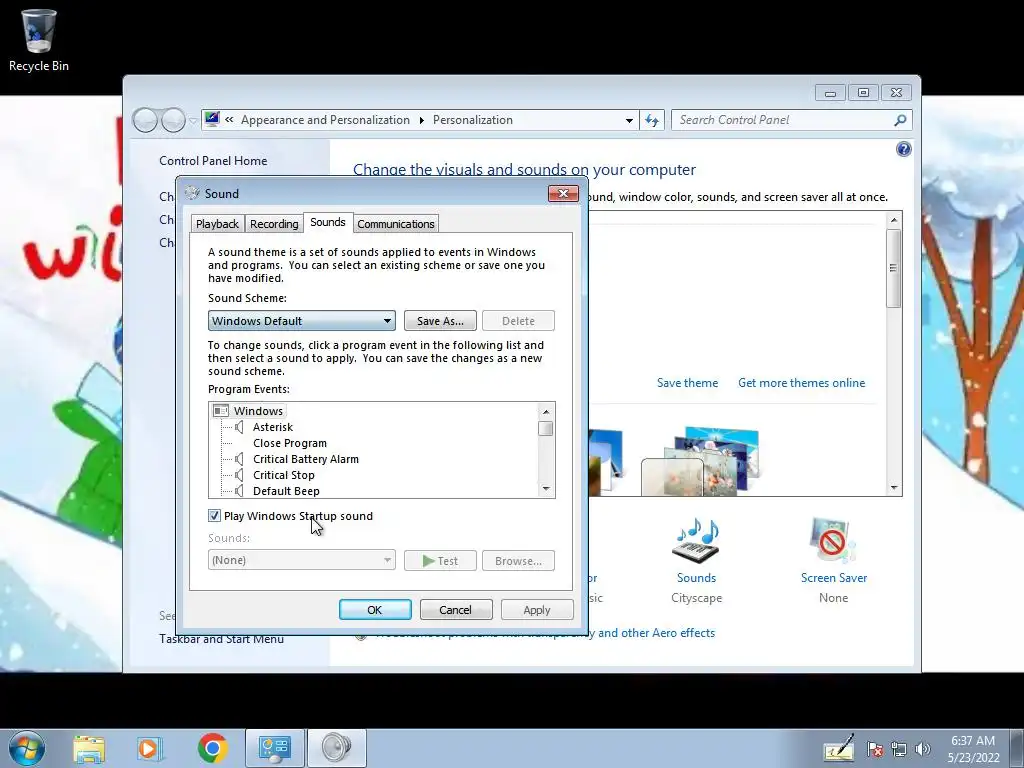Click themes list scrollbar up arrow

[894, 220]
